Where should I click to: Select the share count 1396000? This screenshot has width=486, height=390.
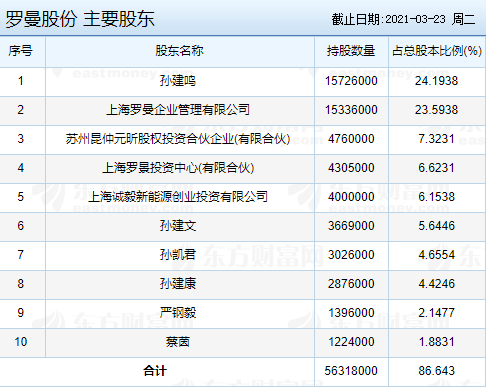[x=351, y=313]
